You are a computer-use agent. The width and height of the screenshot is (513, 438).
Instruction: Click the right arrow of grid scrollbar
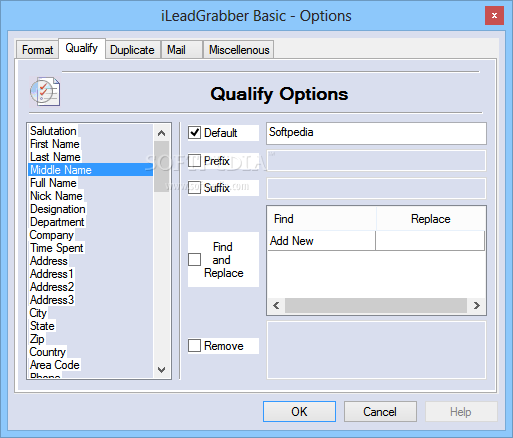coord(476,305)
